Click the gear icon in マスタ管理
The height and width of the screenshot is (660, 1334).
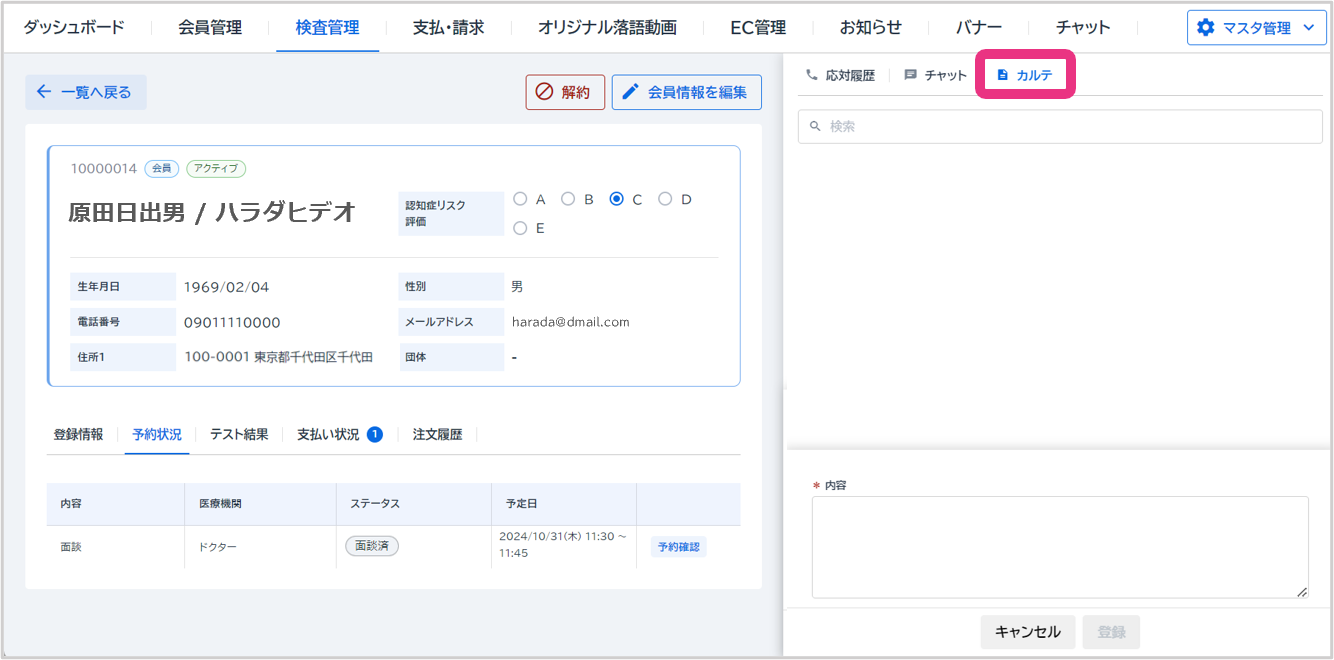pyautogui.click(x=1206, y=28)
